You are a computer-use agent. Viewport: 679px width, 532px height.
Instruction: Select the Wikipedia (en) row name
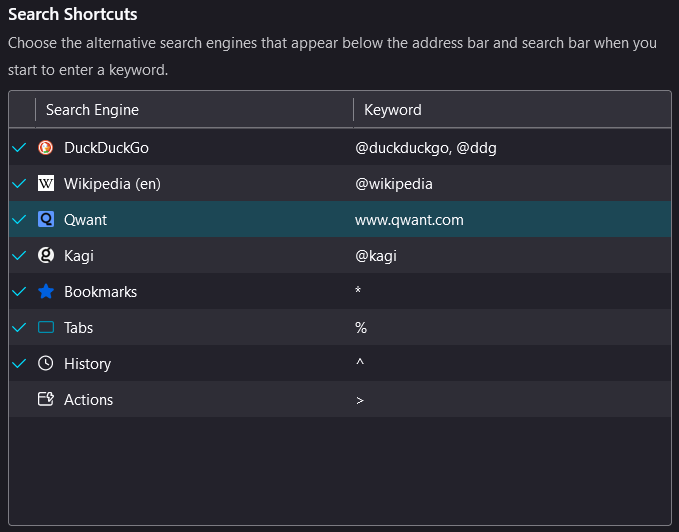(x=112, y=184)
